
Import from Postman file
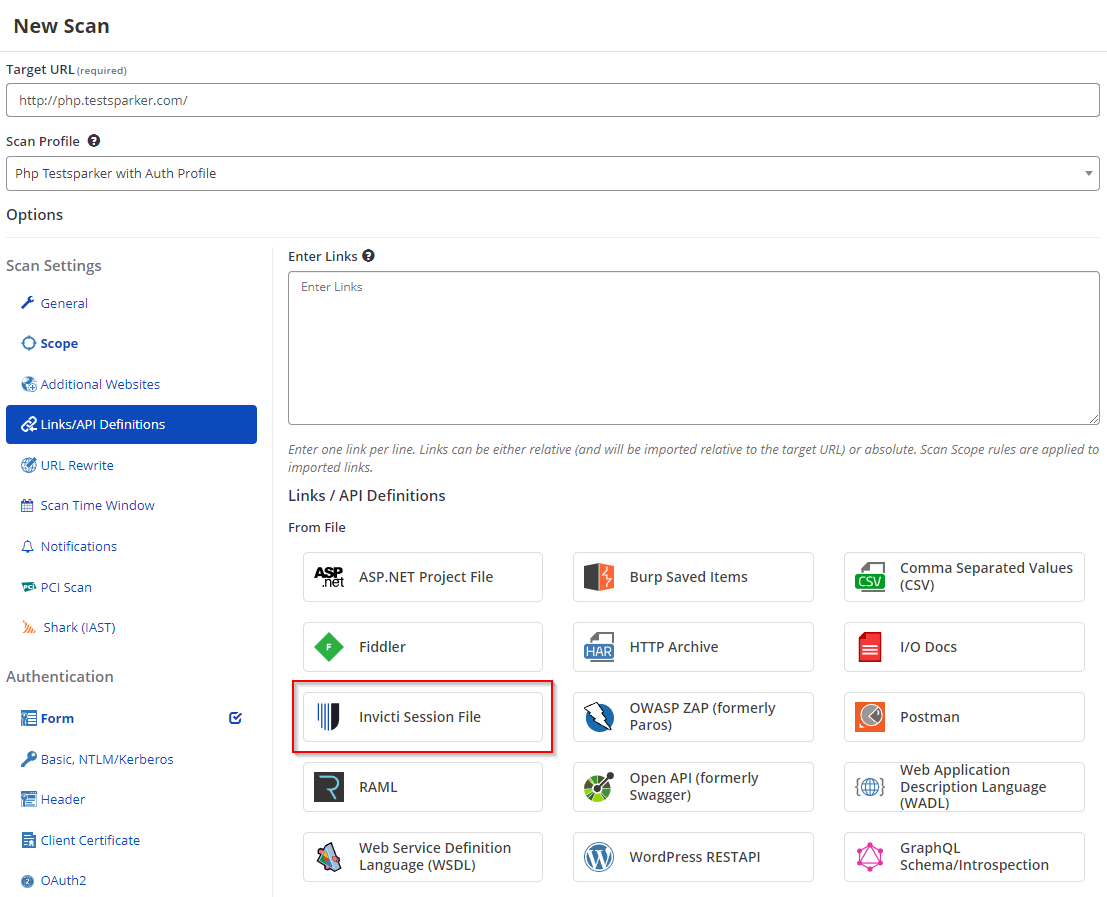click(964, 716)
